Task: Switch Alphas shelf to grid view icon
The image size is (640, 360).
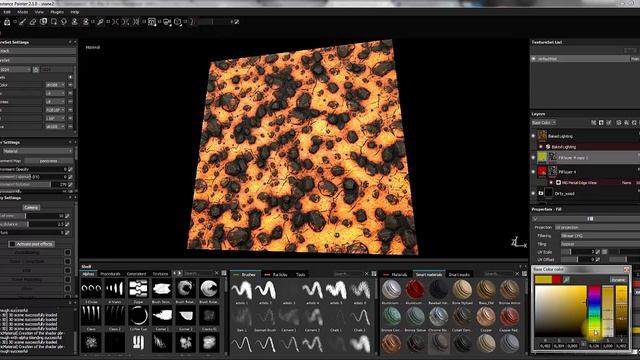Action: point(224,273)
